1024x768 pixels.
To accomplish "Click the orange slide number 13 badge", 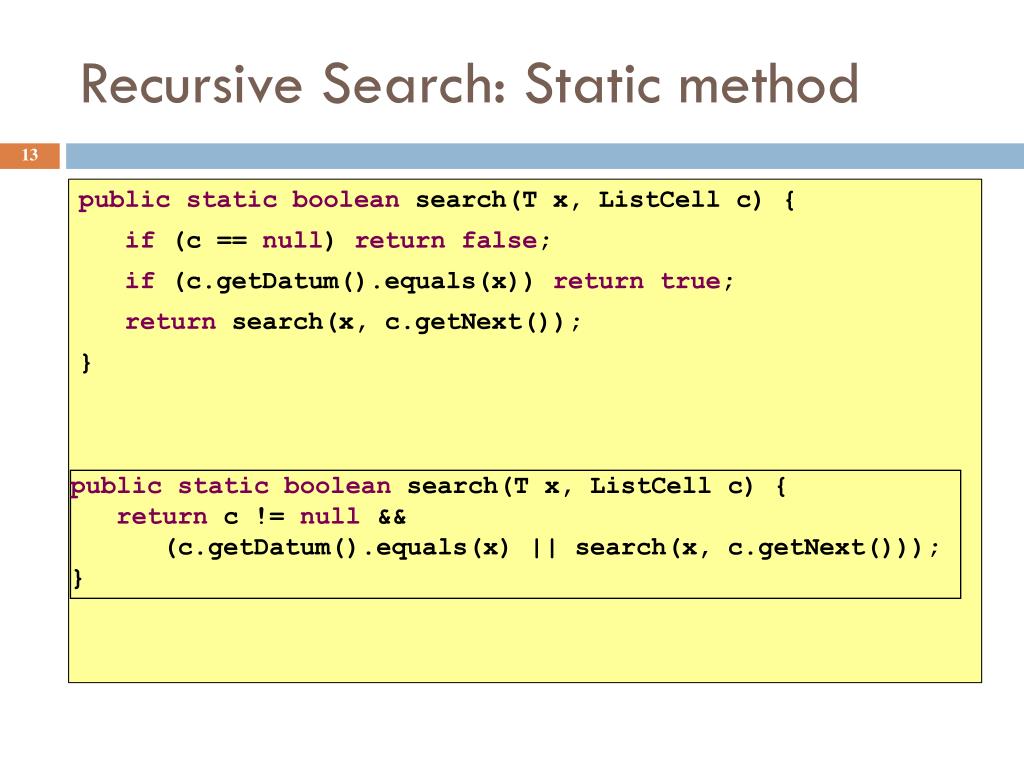I will [x=29, y=155].
